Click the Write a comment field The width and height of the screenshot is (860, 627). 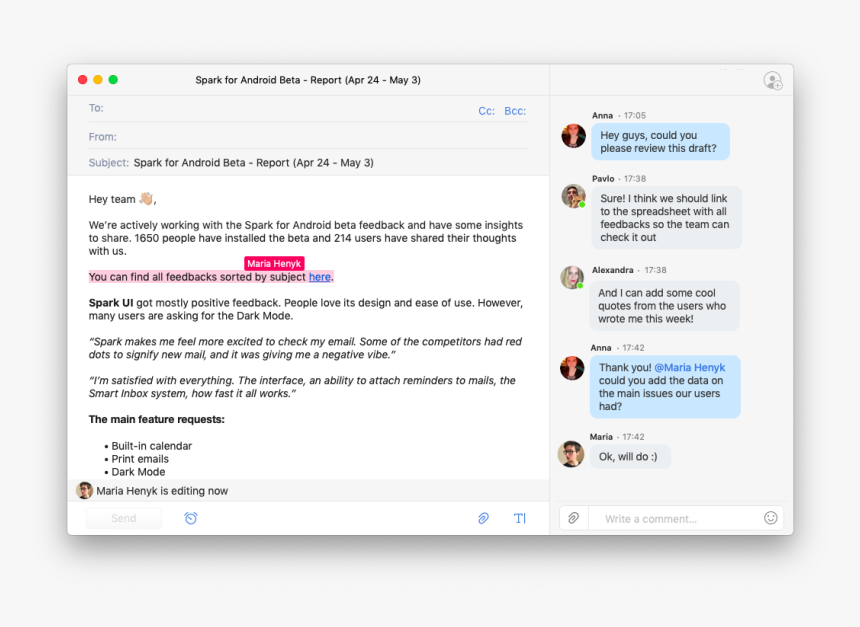(x=675, y=518)
